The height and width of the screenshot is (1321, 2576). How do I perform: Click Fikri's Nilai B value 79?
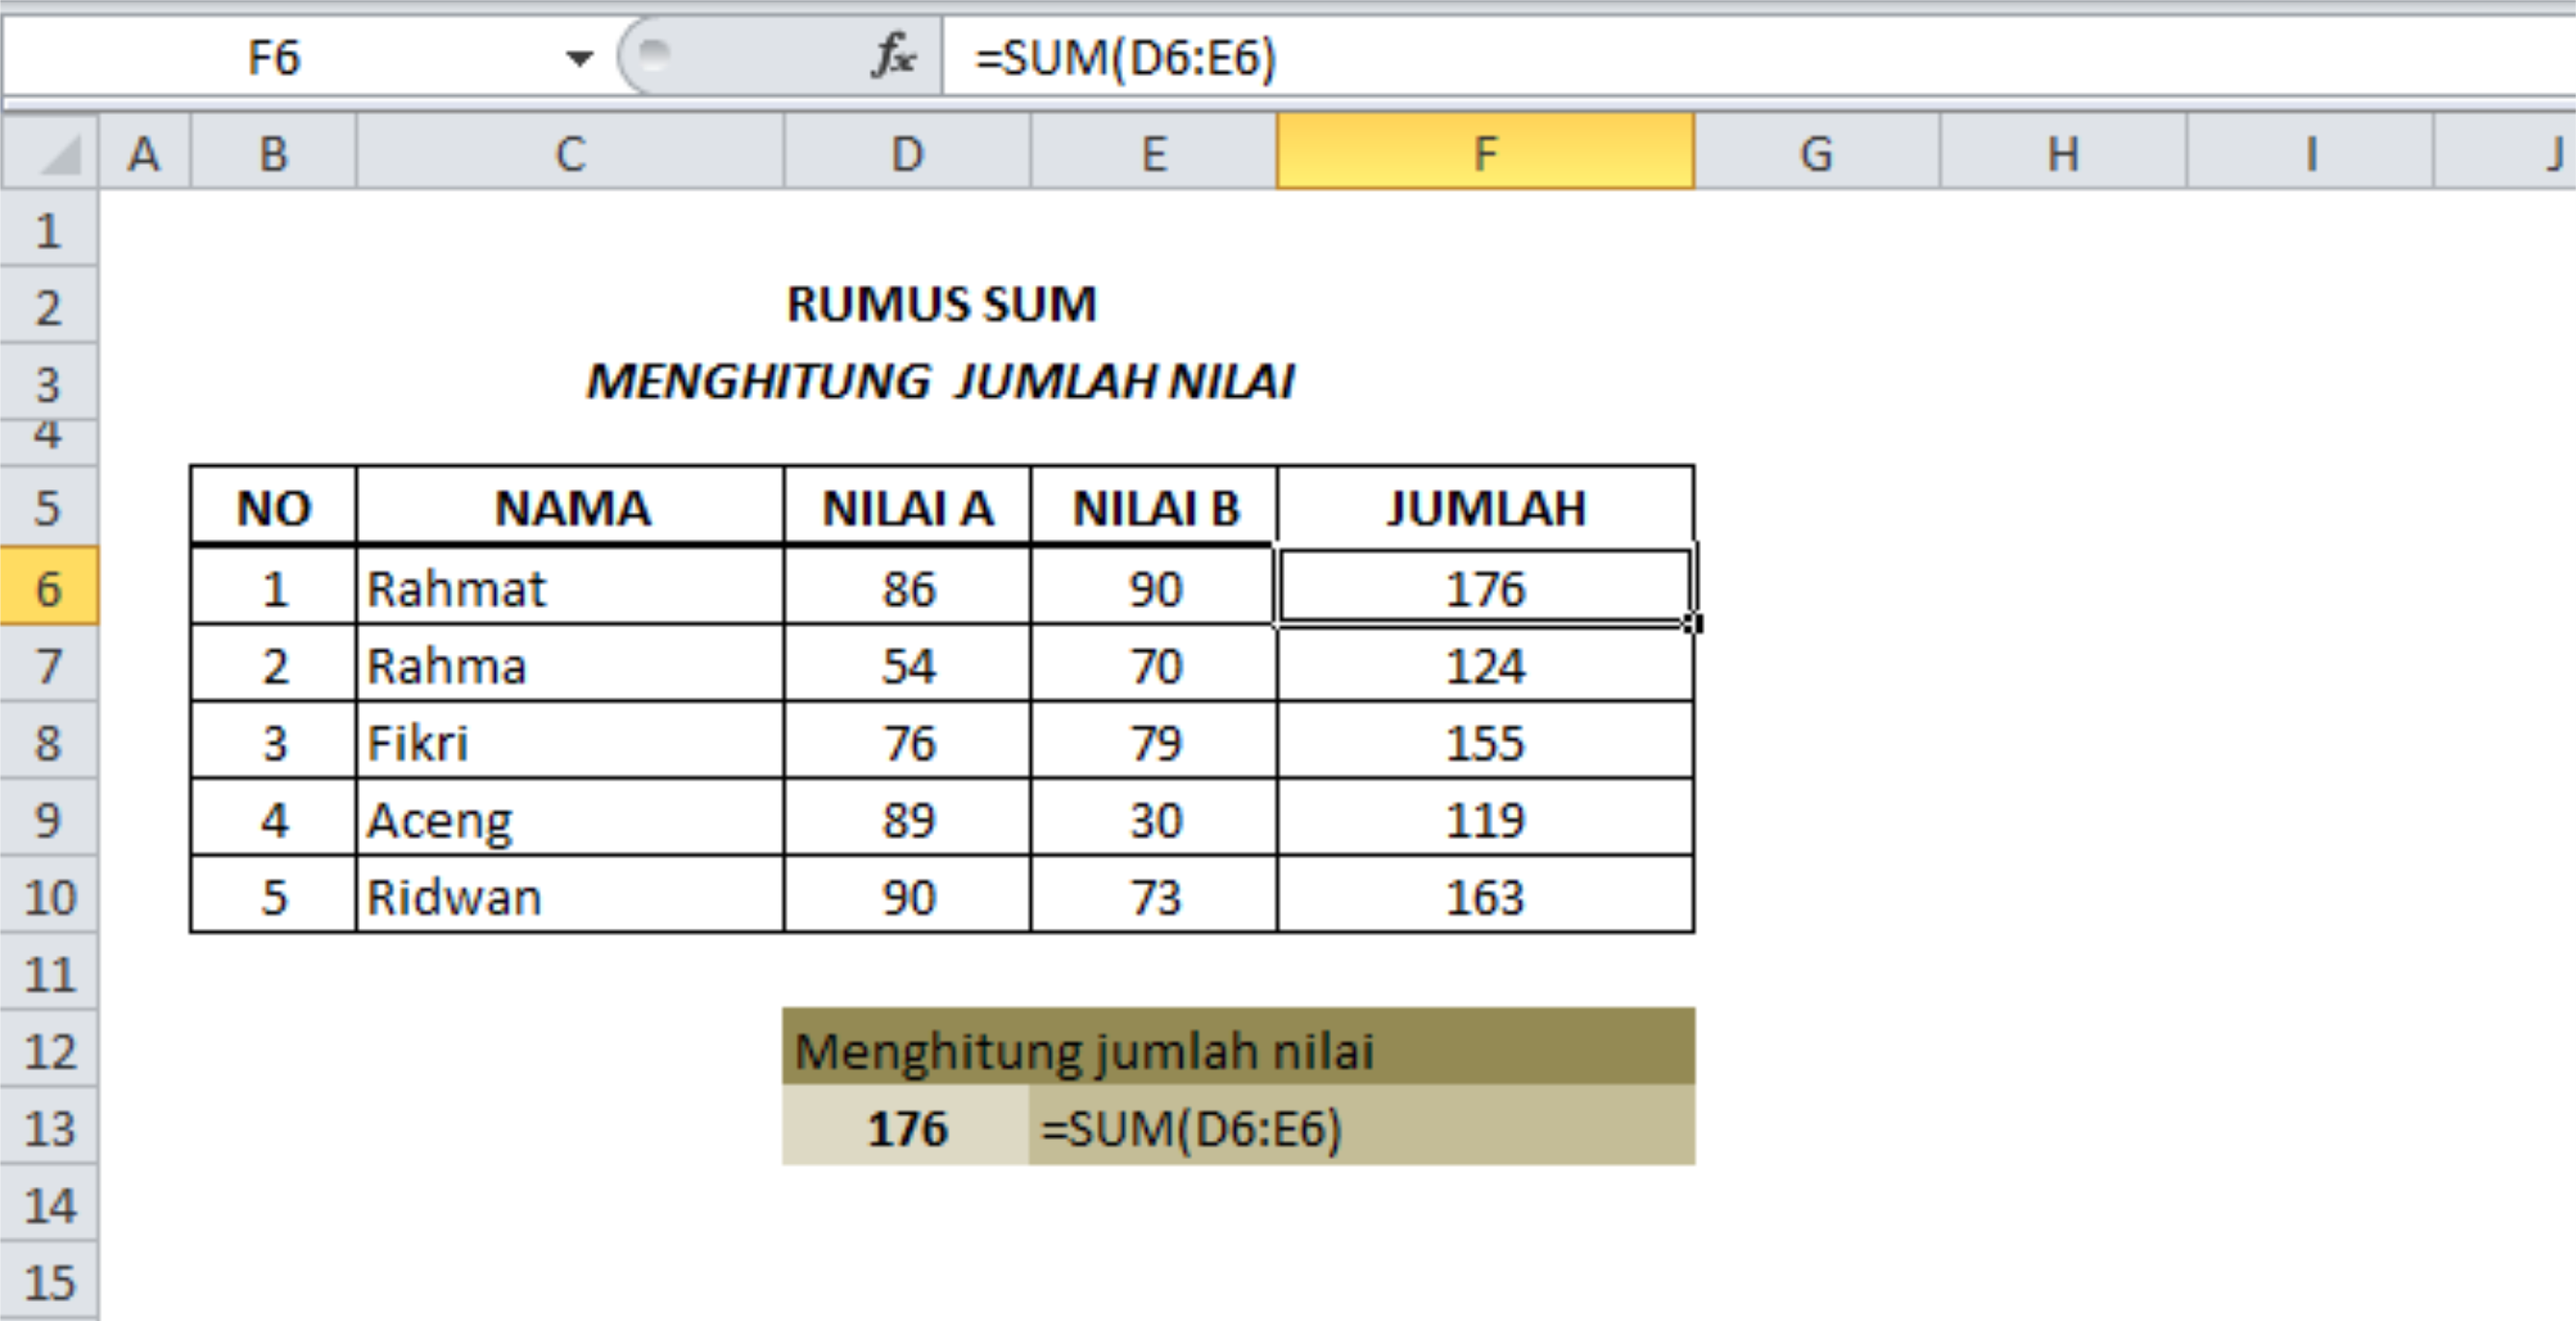pyautogui.click(x=1154, y=742)
